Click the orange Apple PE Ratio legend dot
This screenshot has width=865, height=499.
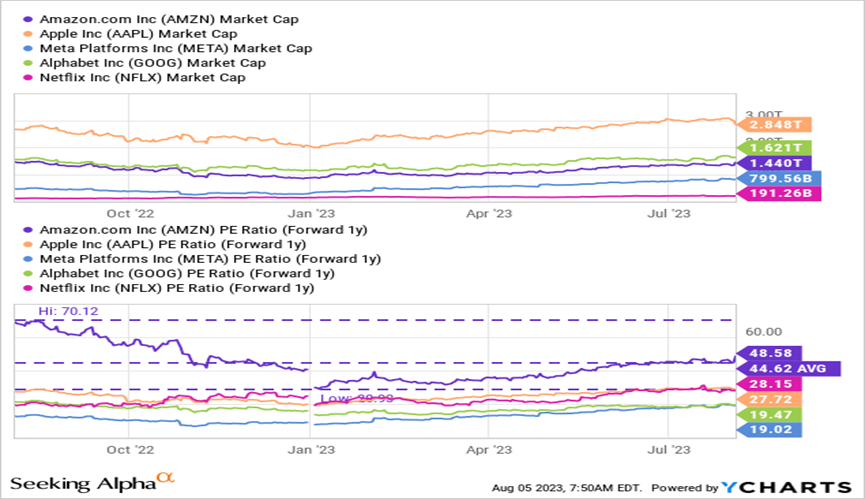[x=28, y=245]
